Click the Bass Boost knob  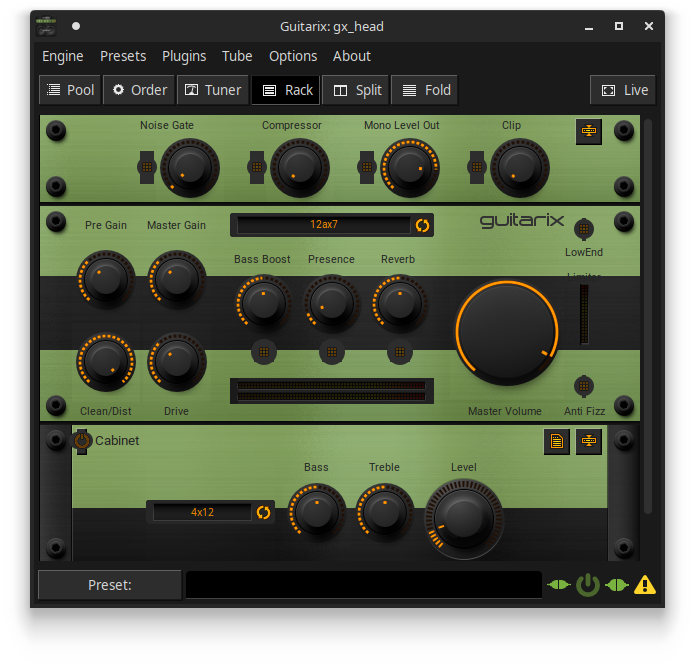tap(264, 303)
